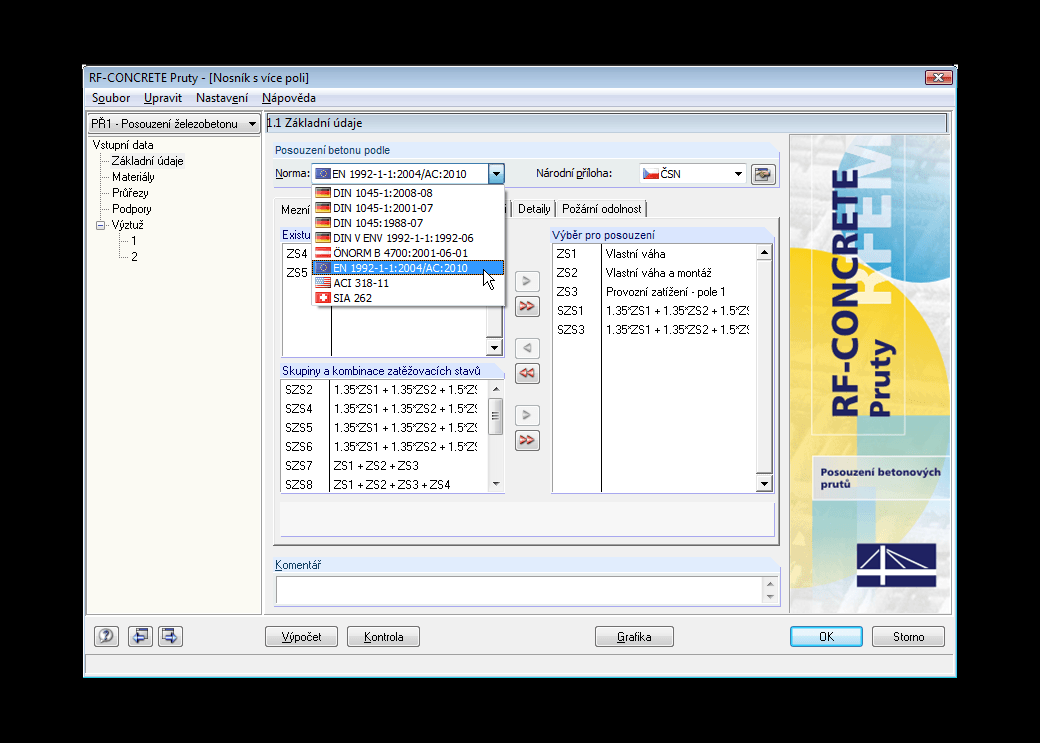
Task: Remove selected item with left single arrow
Action: (527, 348)
